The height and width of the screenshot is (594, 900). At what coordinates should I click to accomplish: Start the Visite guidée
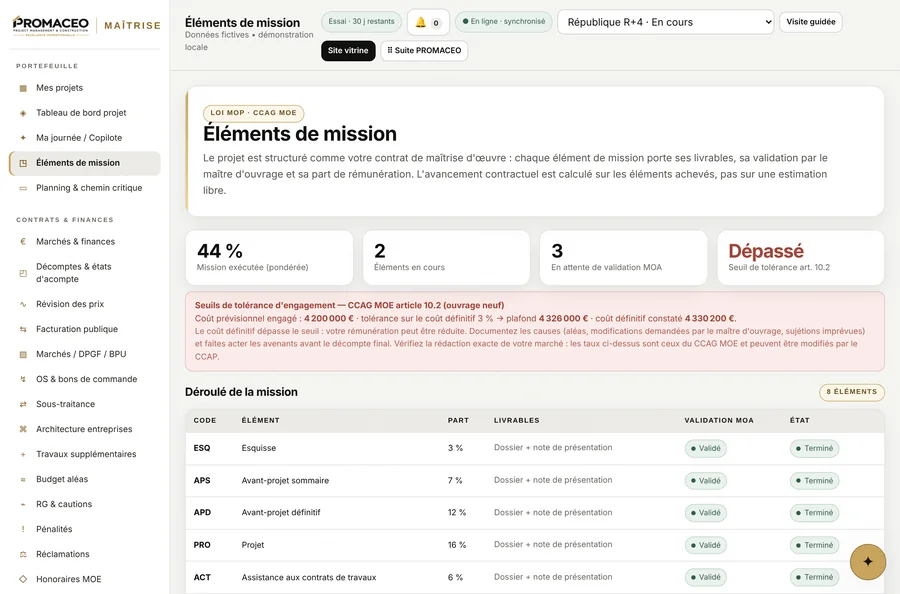click(810, 22)
